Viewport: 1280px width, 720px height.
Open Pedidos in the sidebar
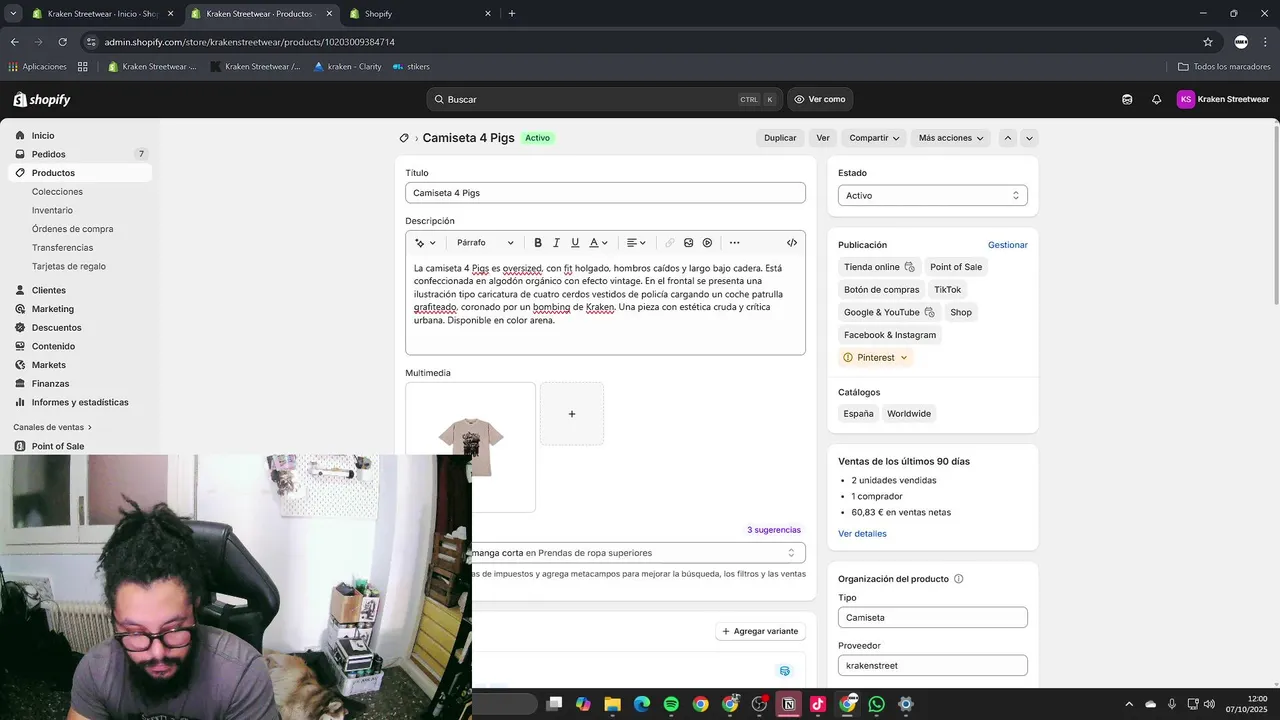tap(48, 154)
